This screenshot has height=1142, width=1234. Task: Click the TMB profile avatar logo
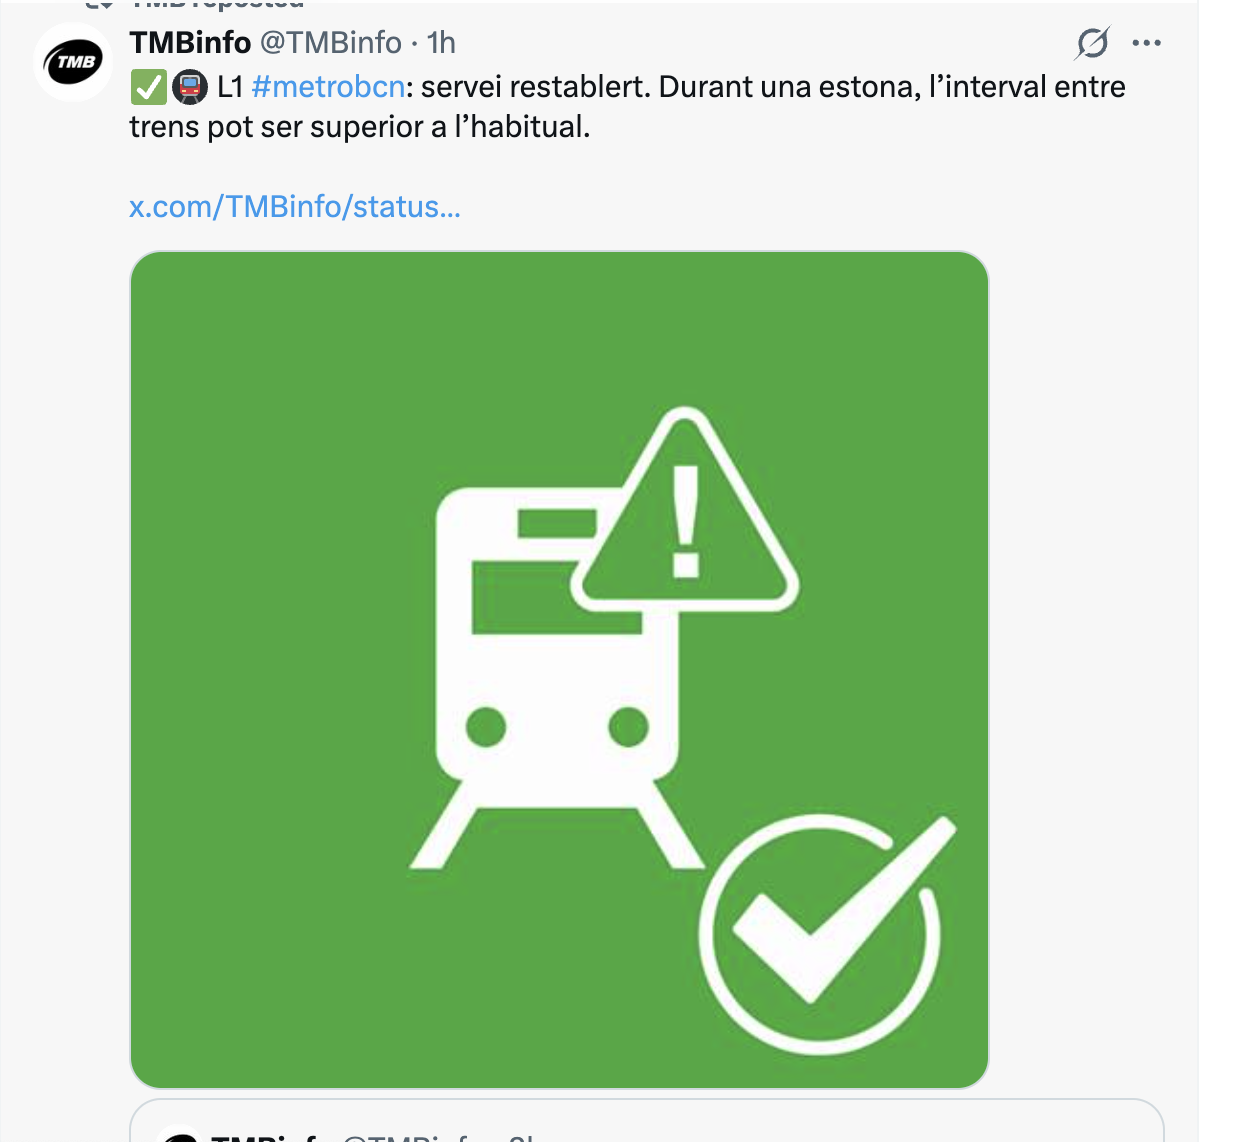coord(74,63)
